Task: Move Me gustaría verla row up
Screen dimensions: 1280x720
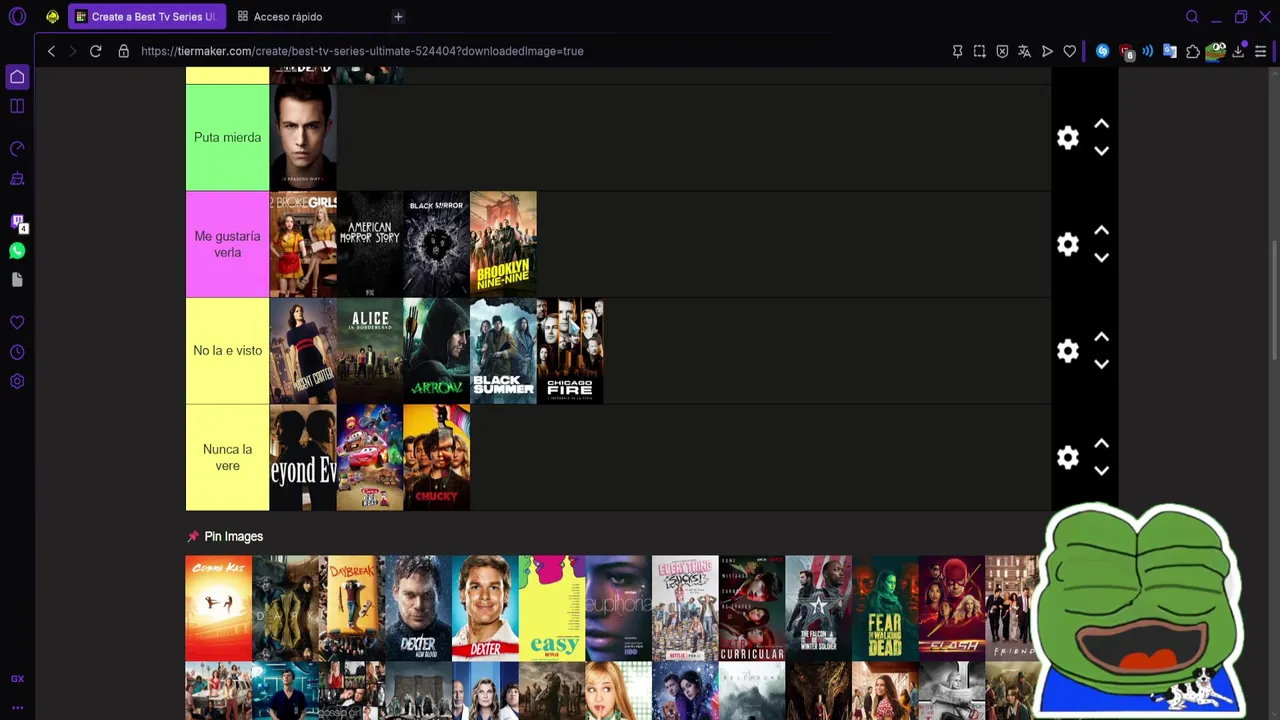Action: (1101, 231)
